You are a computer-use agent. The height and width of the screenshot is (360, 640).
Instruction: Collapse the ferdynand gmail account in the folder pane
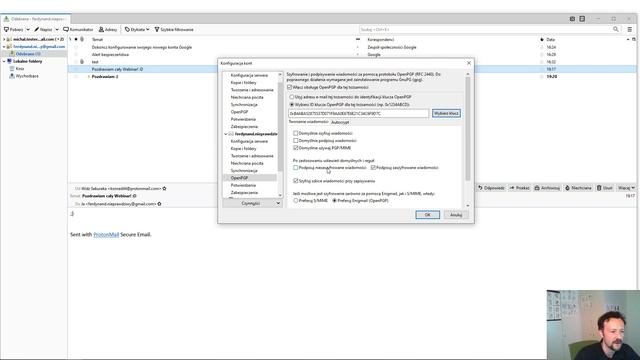pos(4,47)
